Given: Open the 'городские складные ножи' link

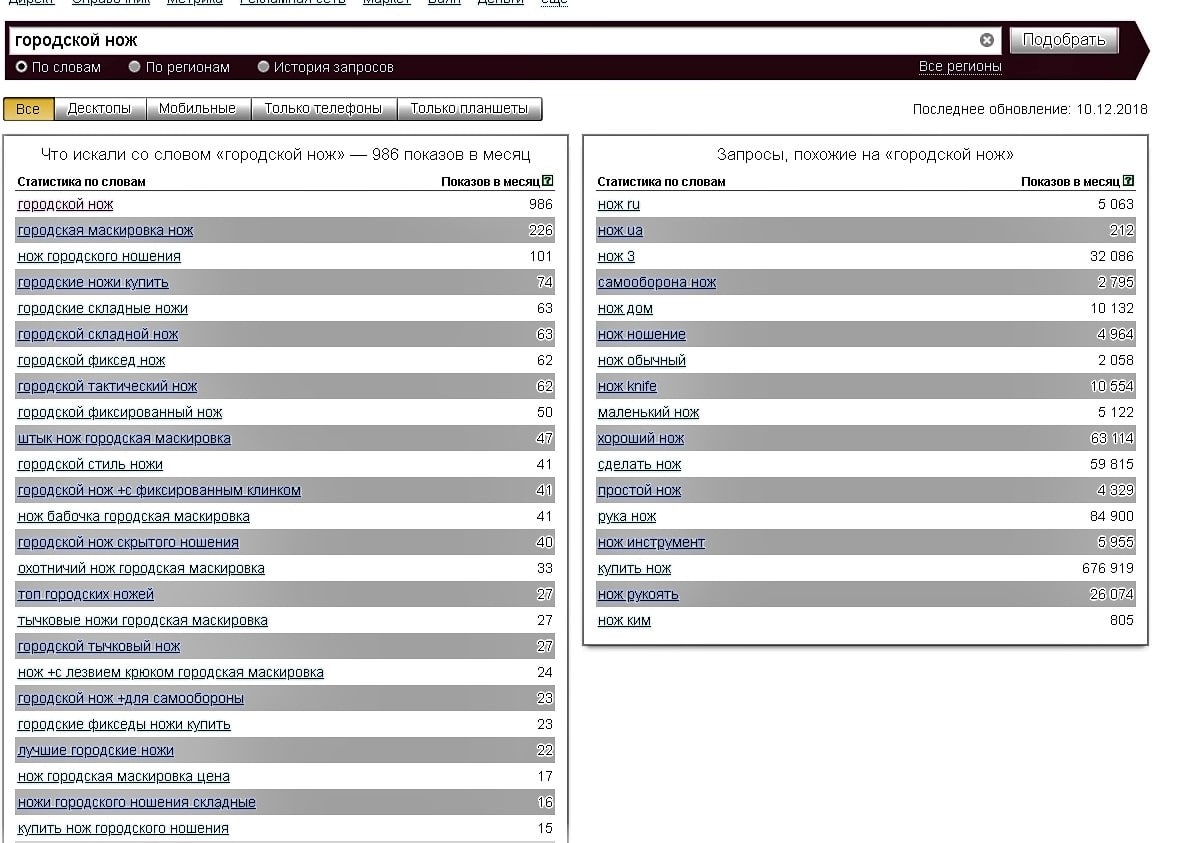Looking at the screenshot, I should pyautogui.click(x=103, y=308).
